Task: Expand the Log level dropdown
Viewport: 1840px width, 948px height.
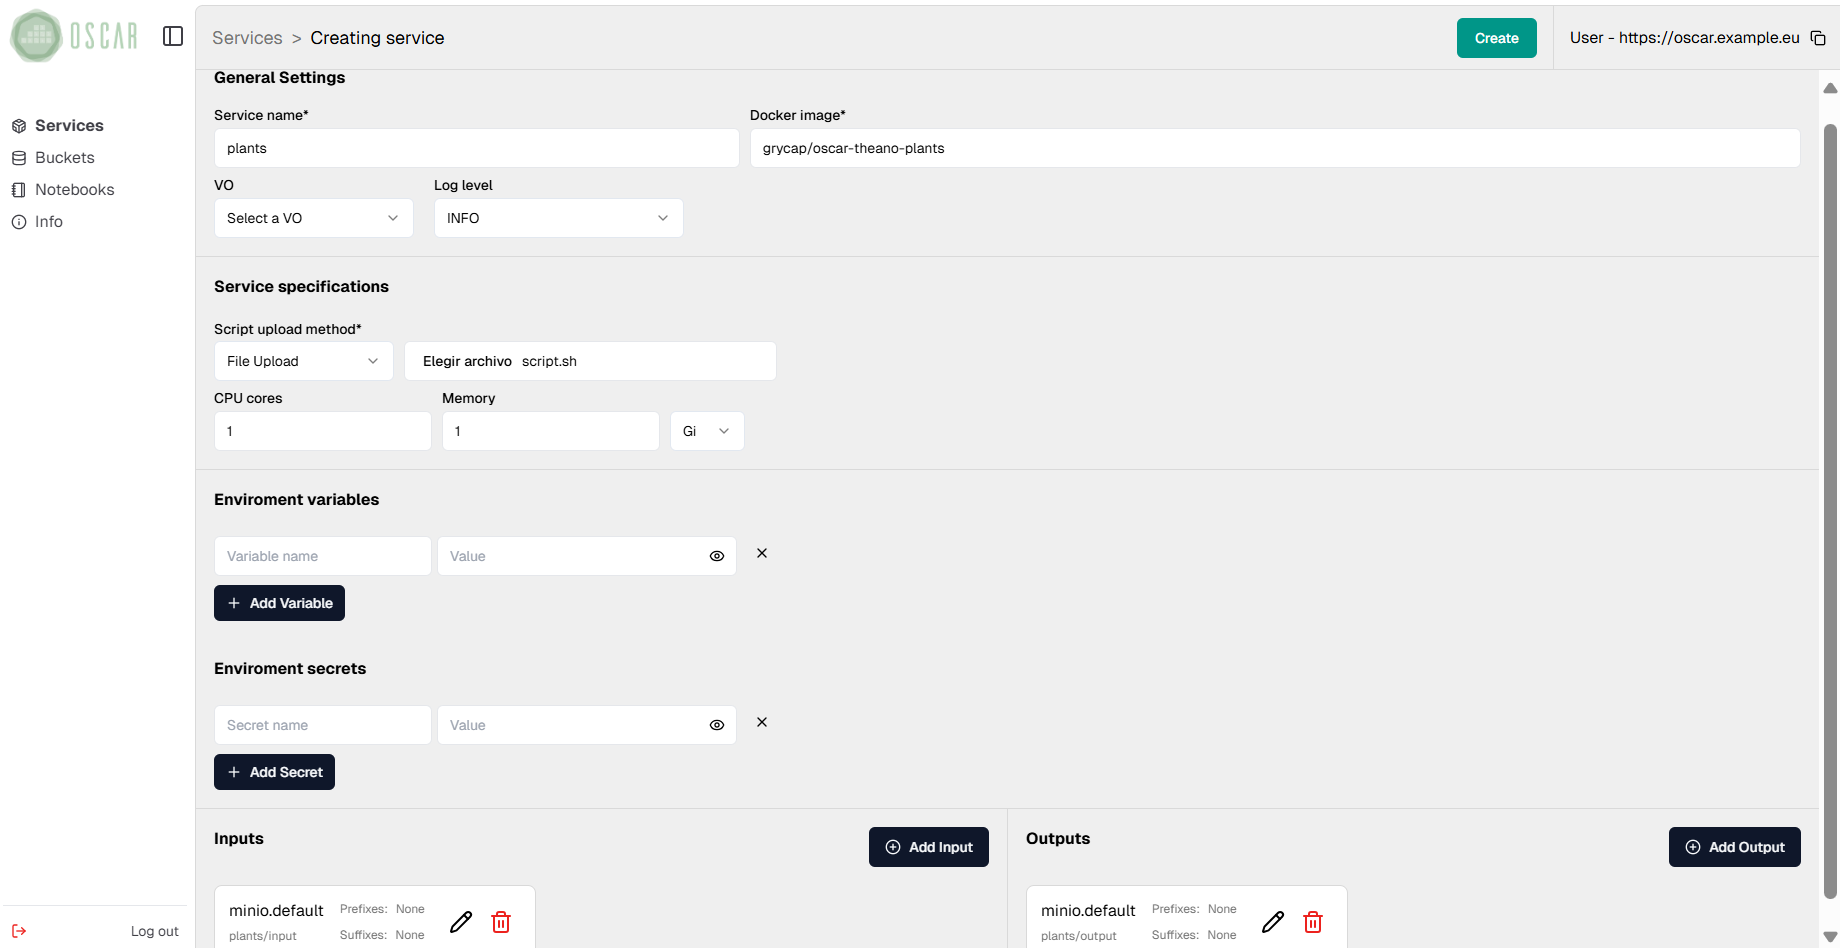Action: 558,218
